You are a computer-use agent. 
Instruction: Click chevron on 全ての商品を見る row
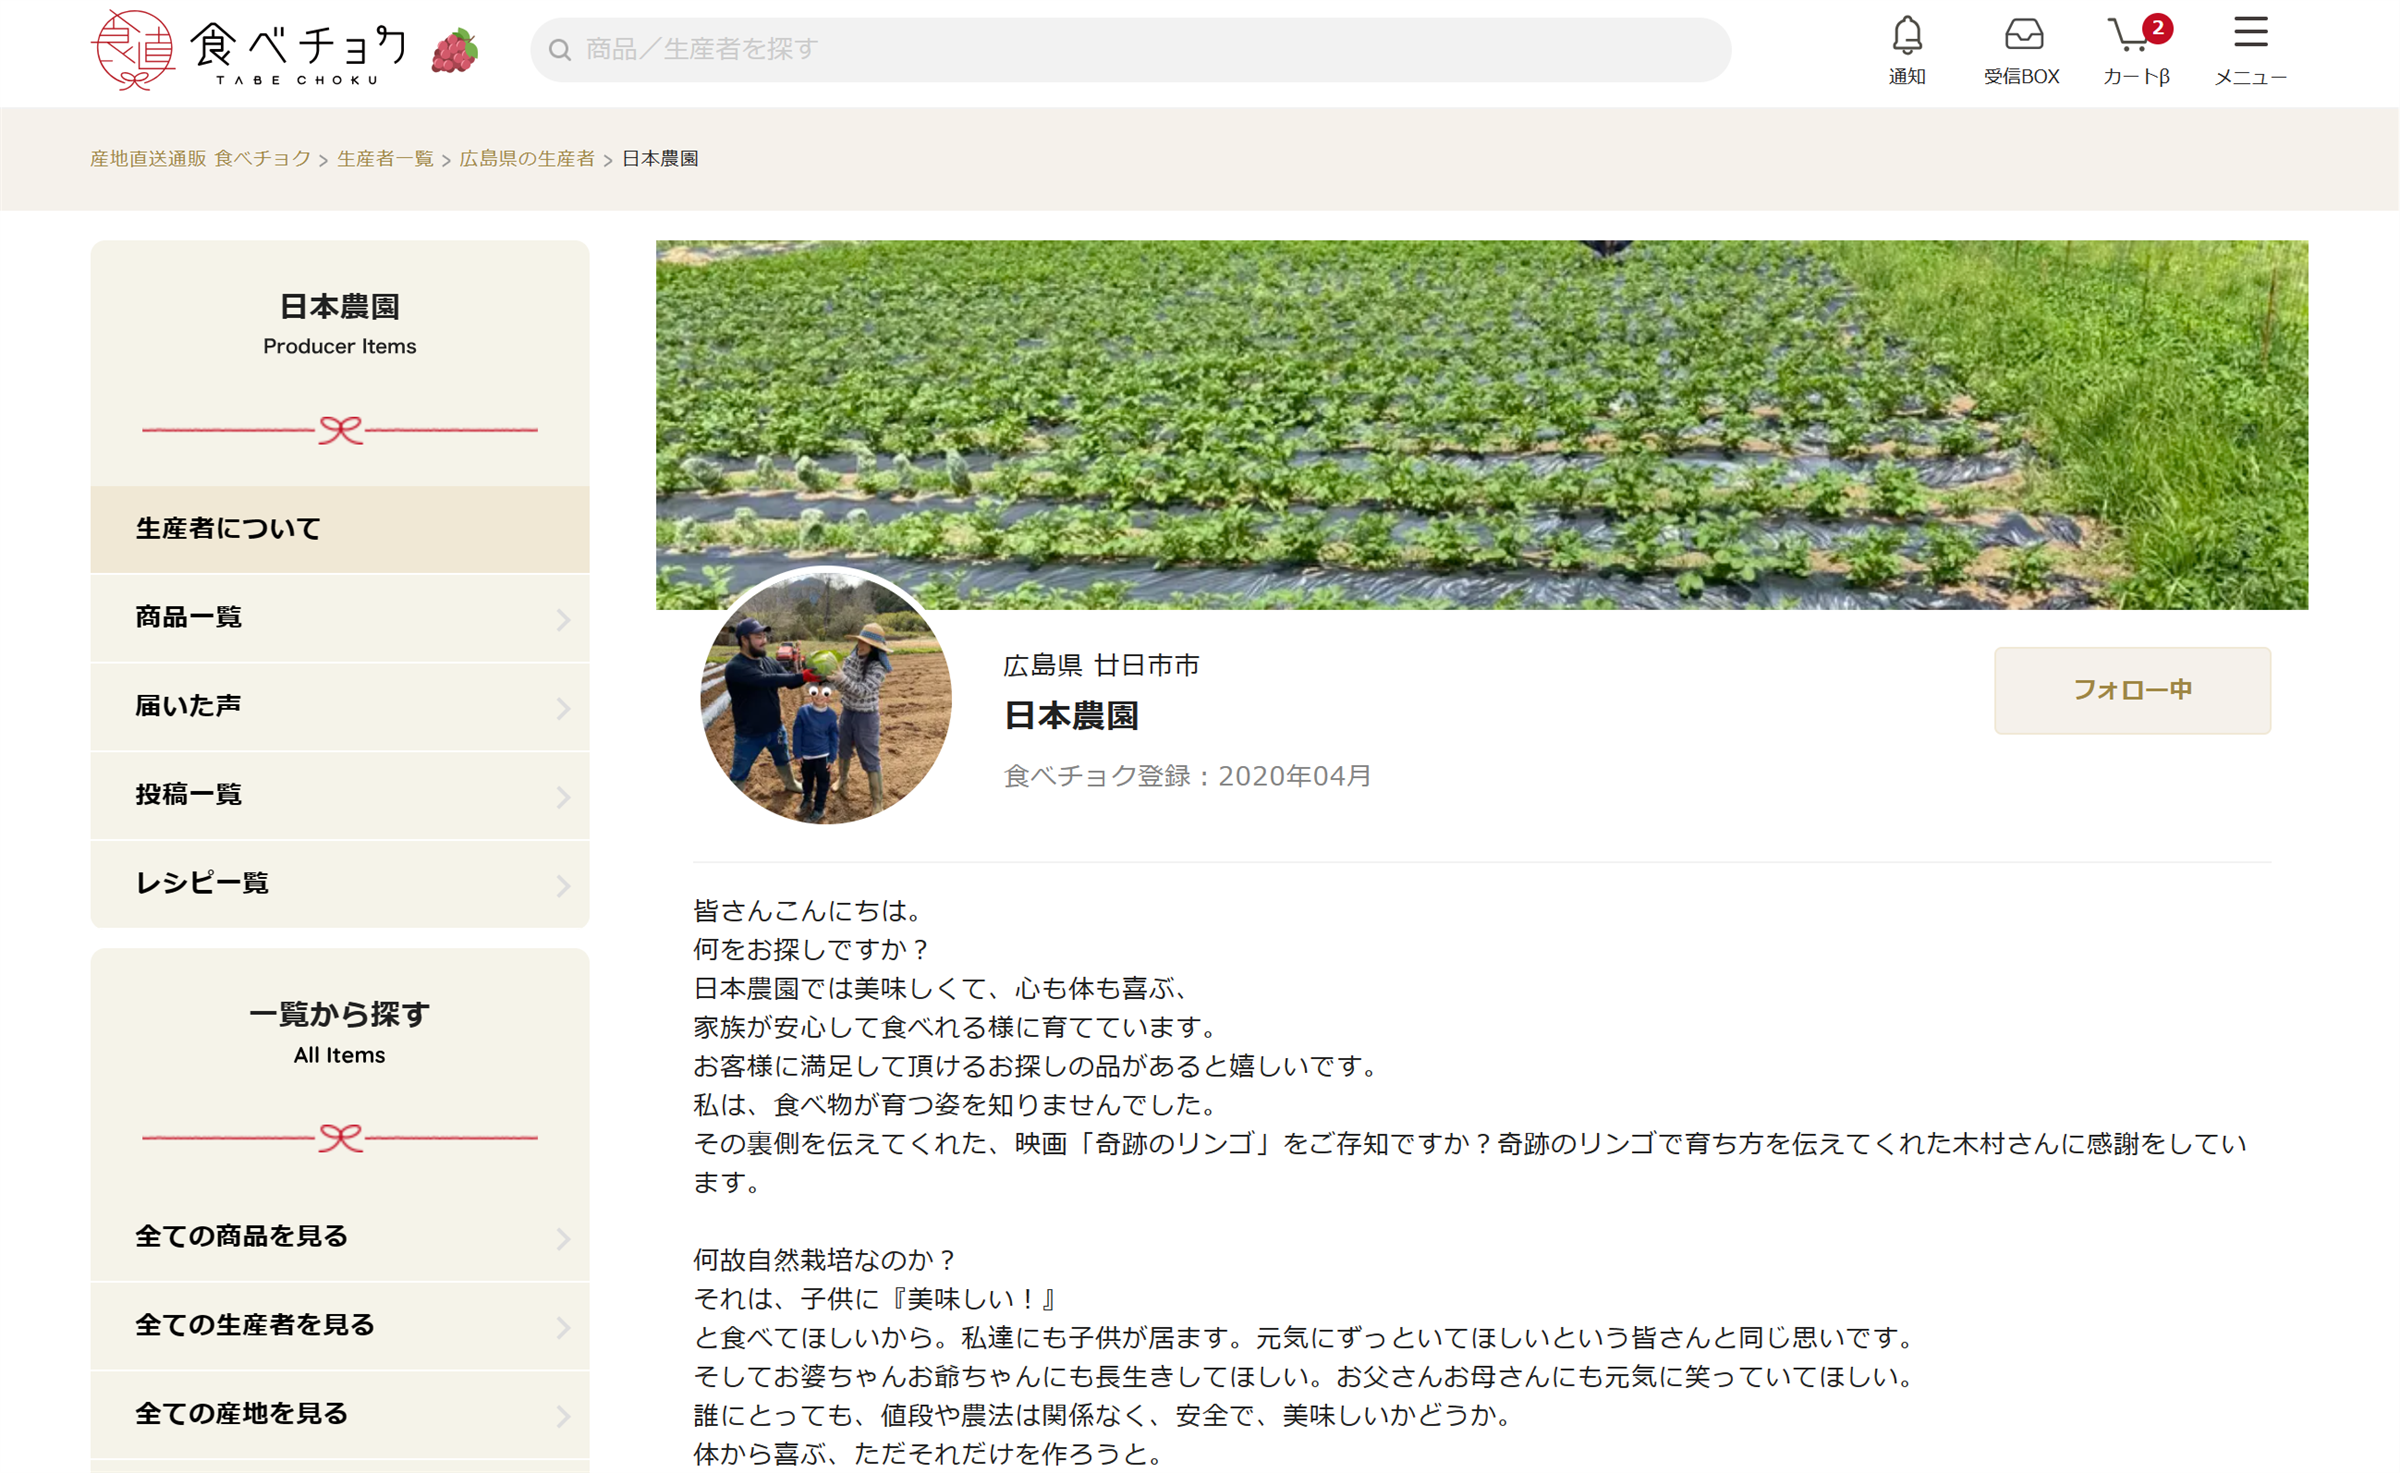tap(564, 1239)
